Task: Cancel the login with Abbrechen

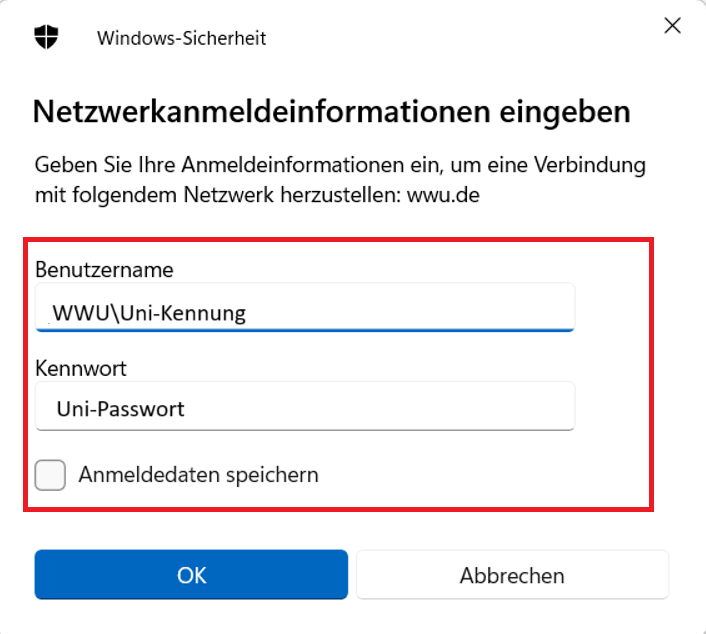Action: [512, 575]
